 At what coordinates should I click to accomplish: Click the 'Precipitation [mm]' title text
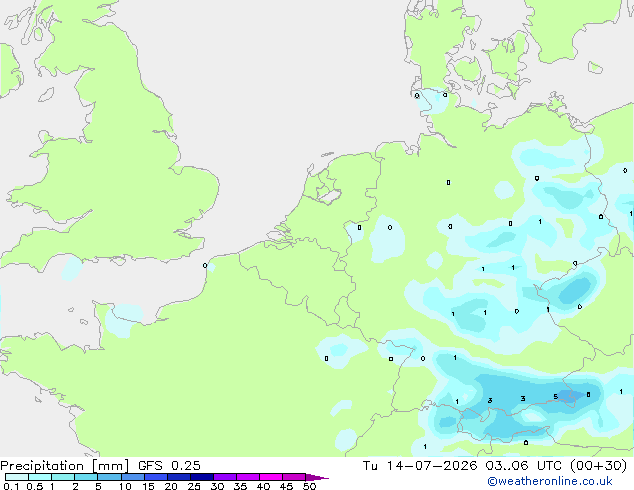tap(64, 466)
